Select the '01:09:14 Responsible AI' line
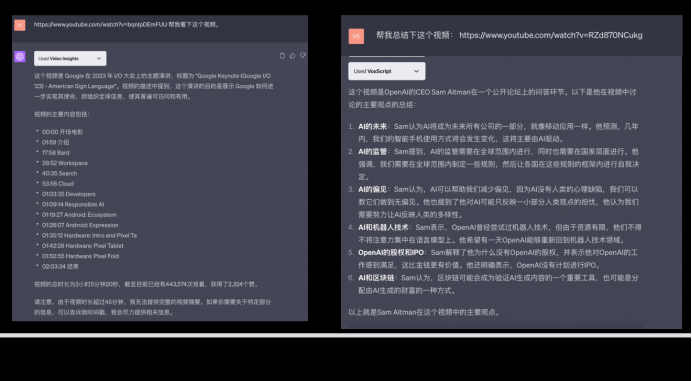The image size is (692, 381). click(x=73, y=204)
